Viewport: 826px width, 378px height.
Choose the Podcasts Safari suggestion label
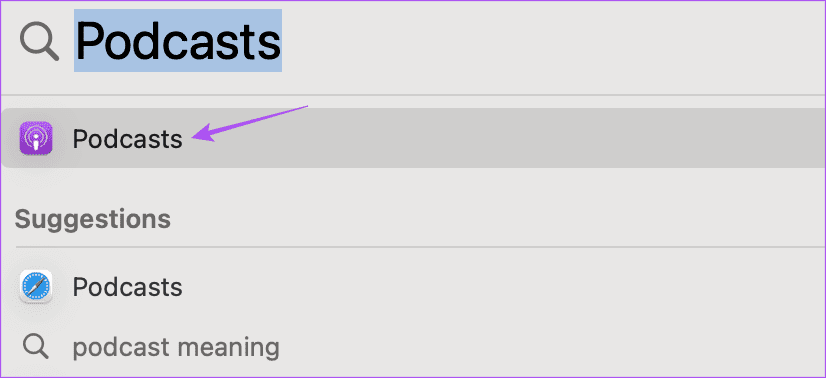(127, 287)
